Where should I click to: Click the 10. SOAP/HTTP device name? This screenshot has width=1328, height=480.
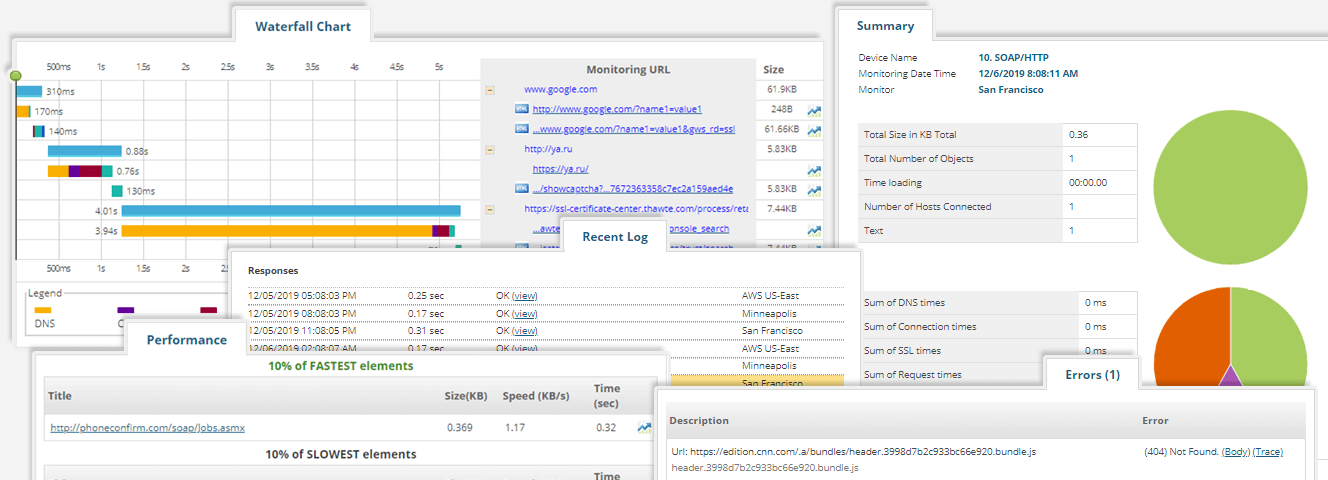(x=1014, y=58)
